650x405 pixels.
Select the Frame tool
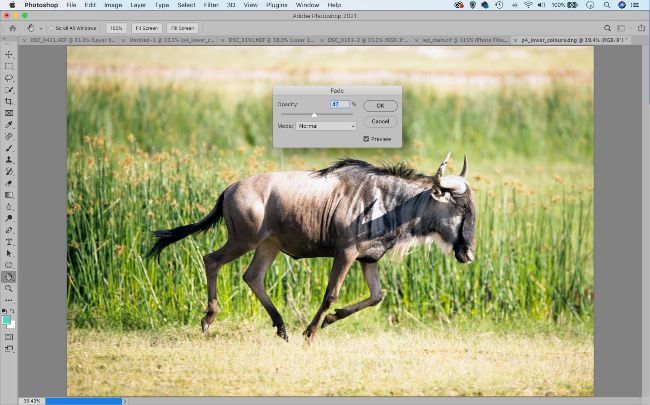[x=9, y=113]
